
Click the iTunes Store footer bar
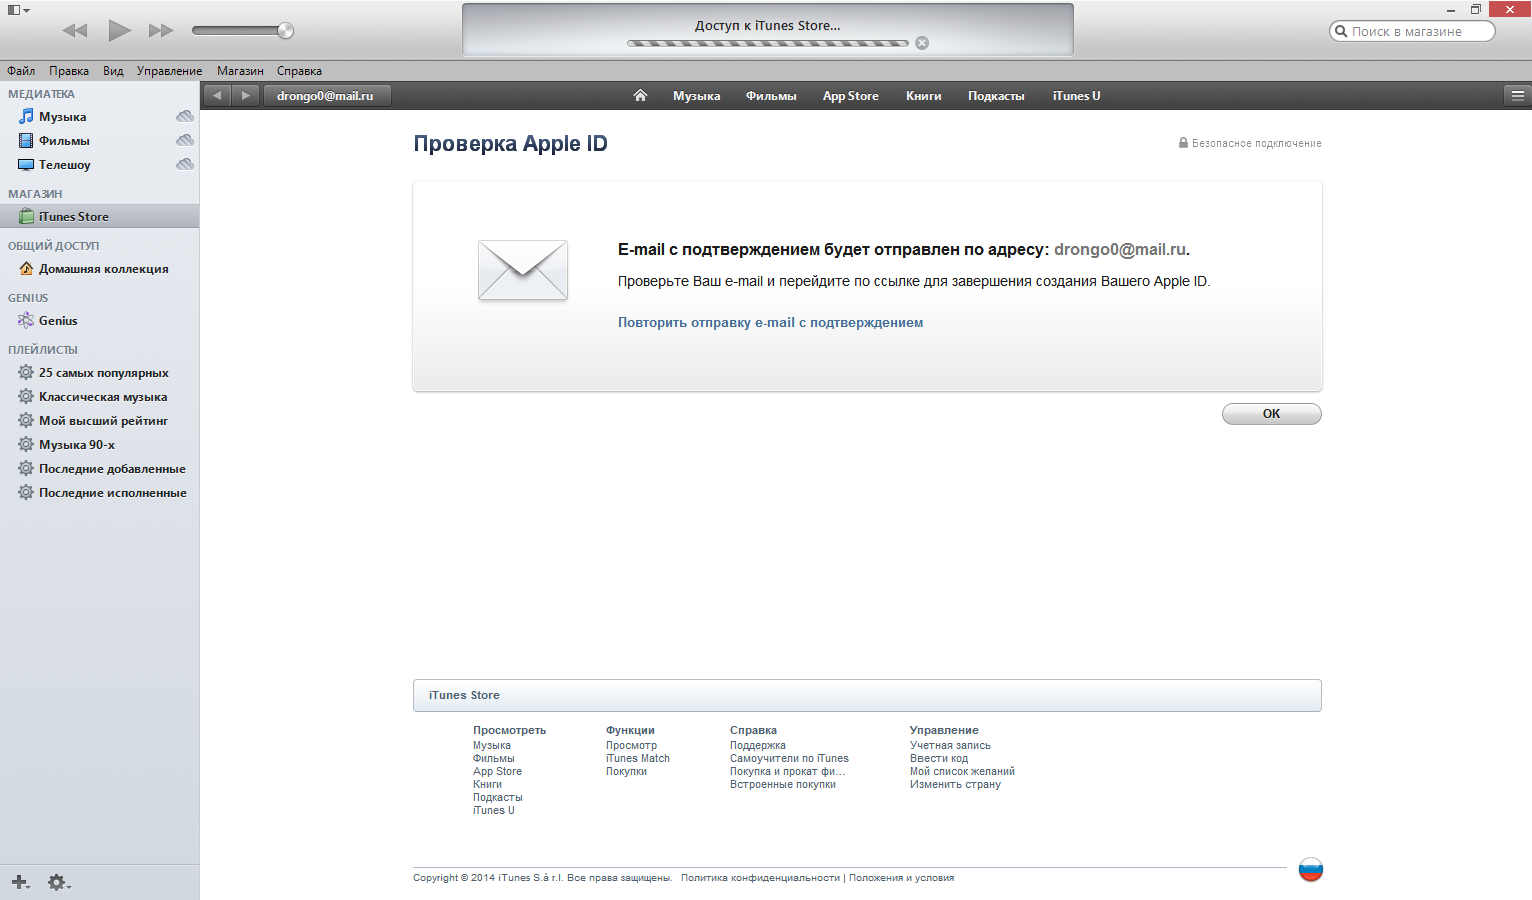pyautogui.click(x=867, y=695)
